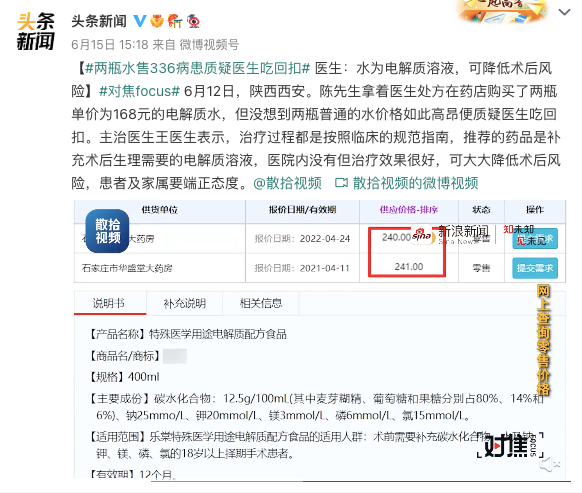Screen dimensions: 582x493
Task: Click the 微博视频号 source link
Action: tap(209, 45)
